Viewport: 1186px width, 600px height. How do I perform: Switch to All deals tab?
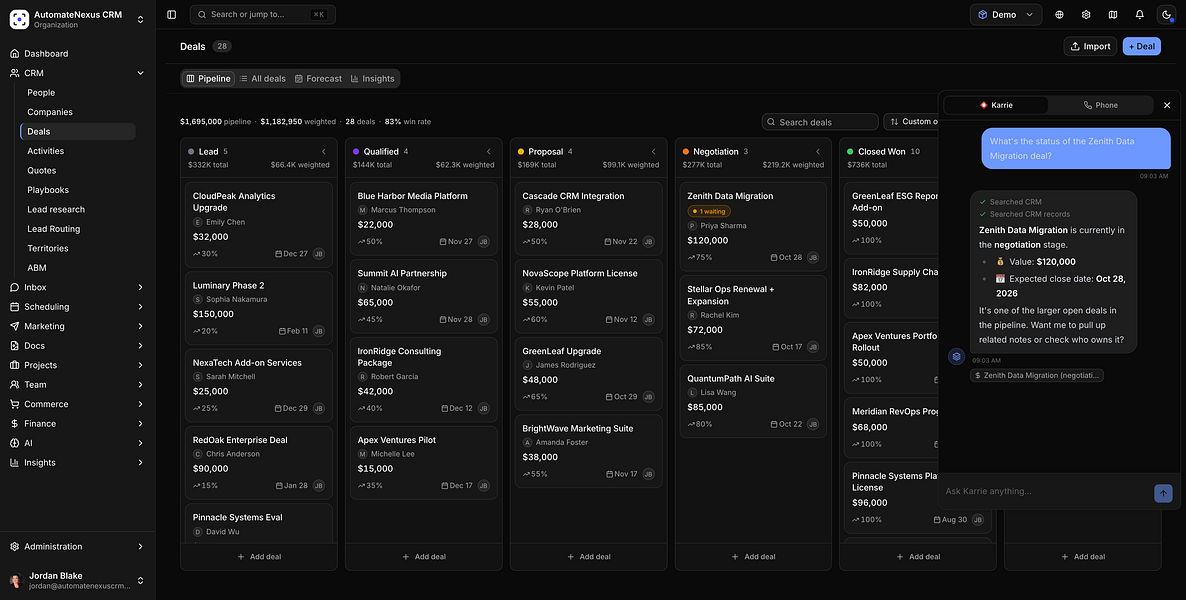262,79
